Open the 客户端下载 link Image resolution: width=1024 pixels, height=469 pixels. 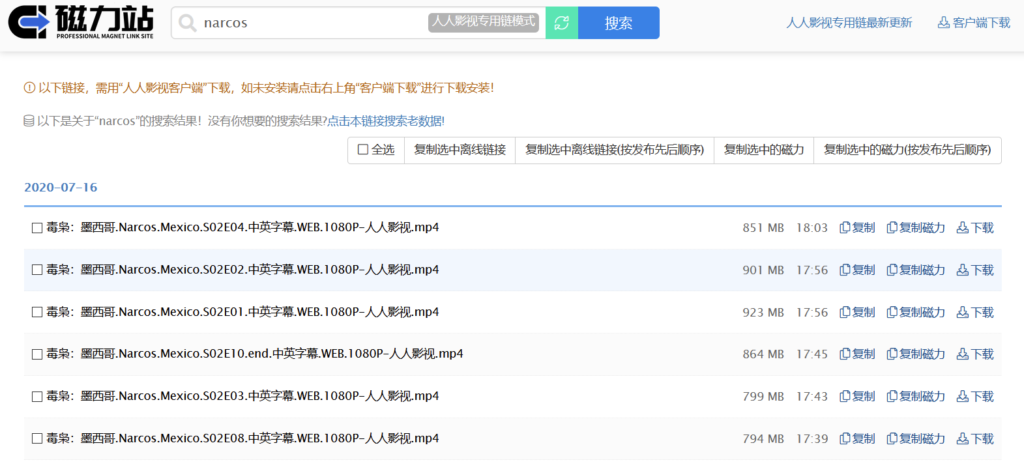click(x=974, y=23)
